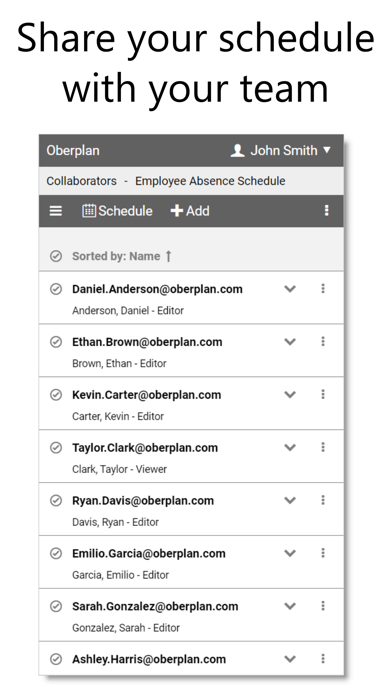Click Sarah.Gonzalez@oberplan.com email

click(155, 606)
